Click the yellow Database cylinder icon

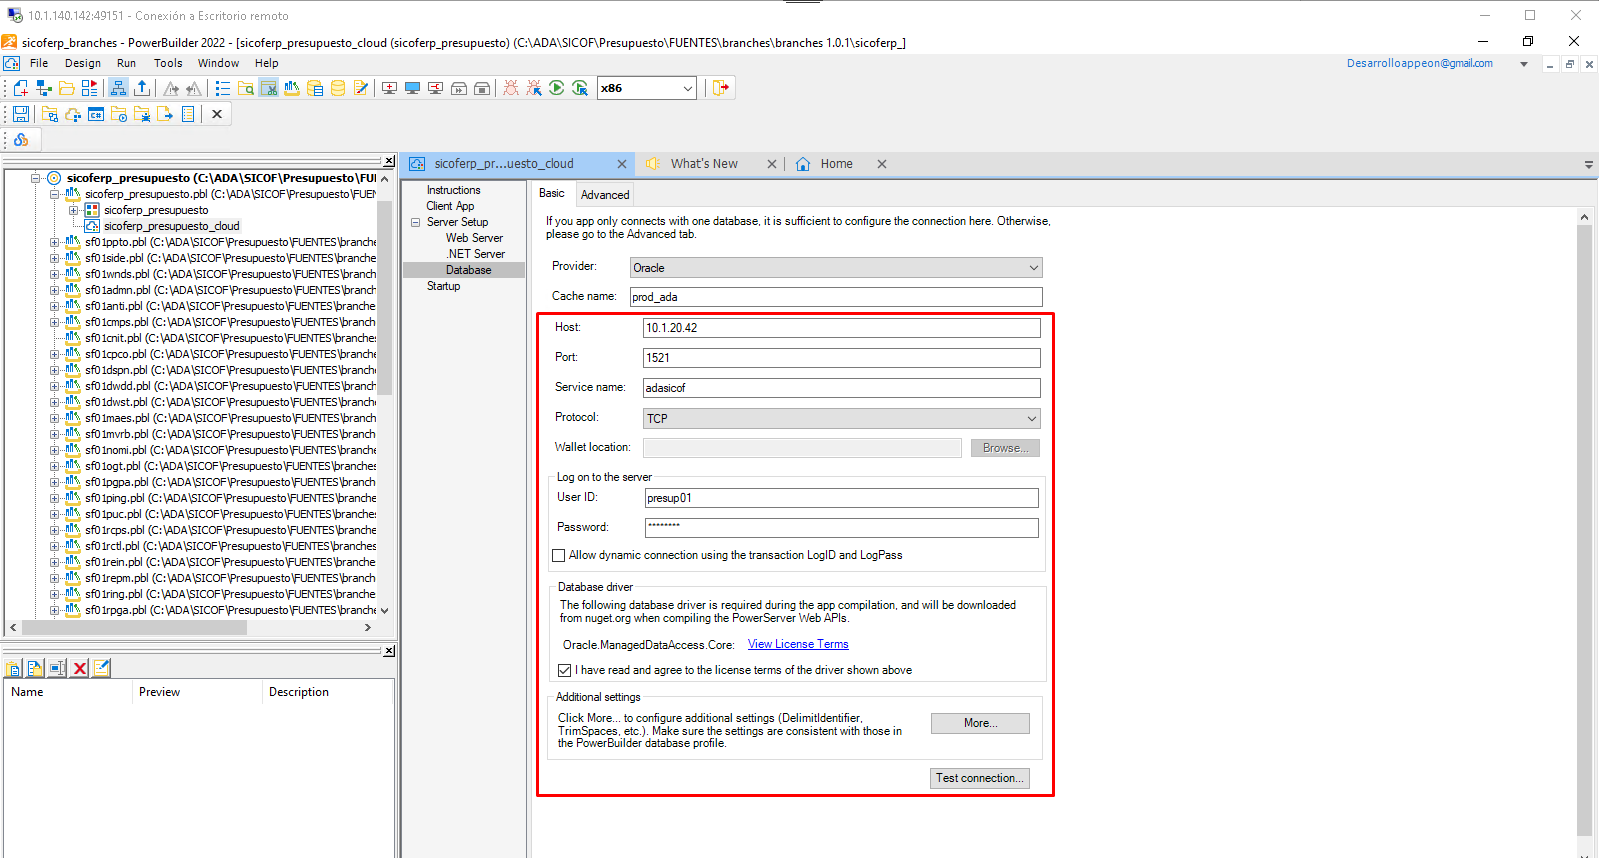(x=338, y=88)
